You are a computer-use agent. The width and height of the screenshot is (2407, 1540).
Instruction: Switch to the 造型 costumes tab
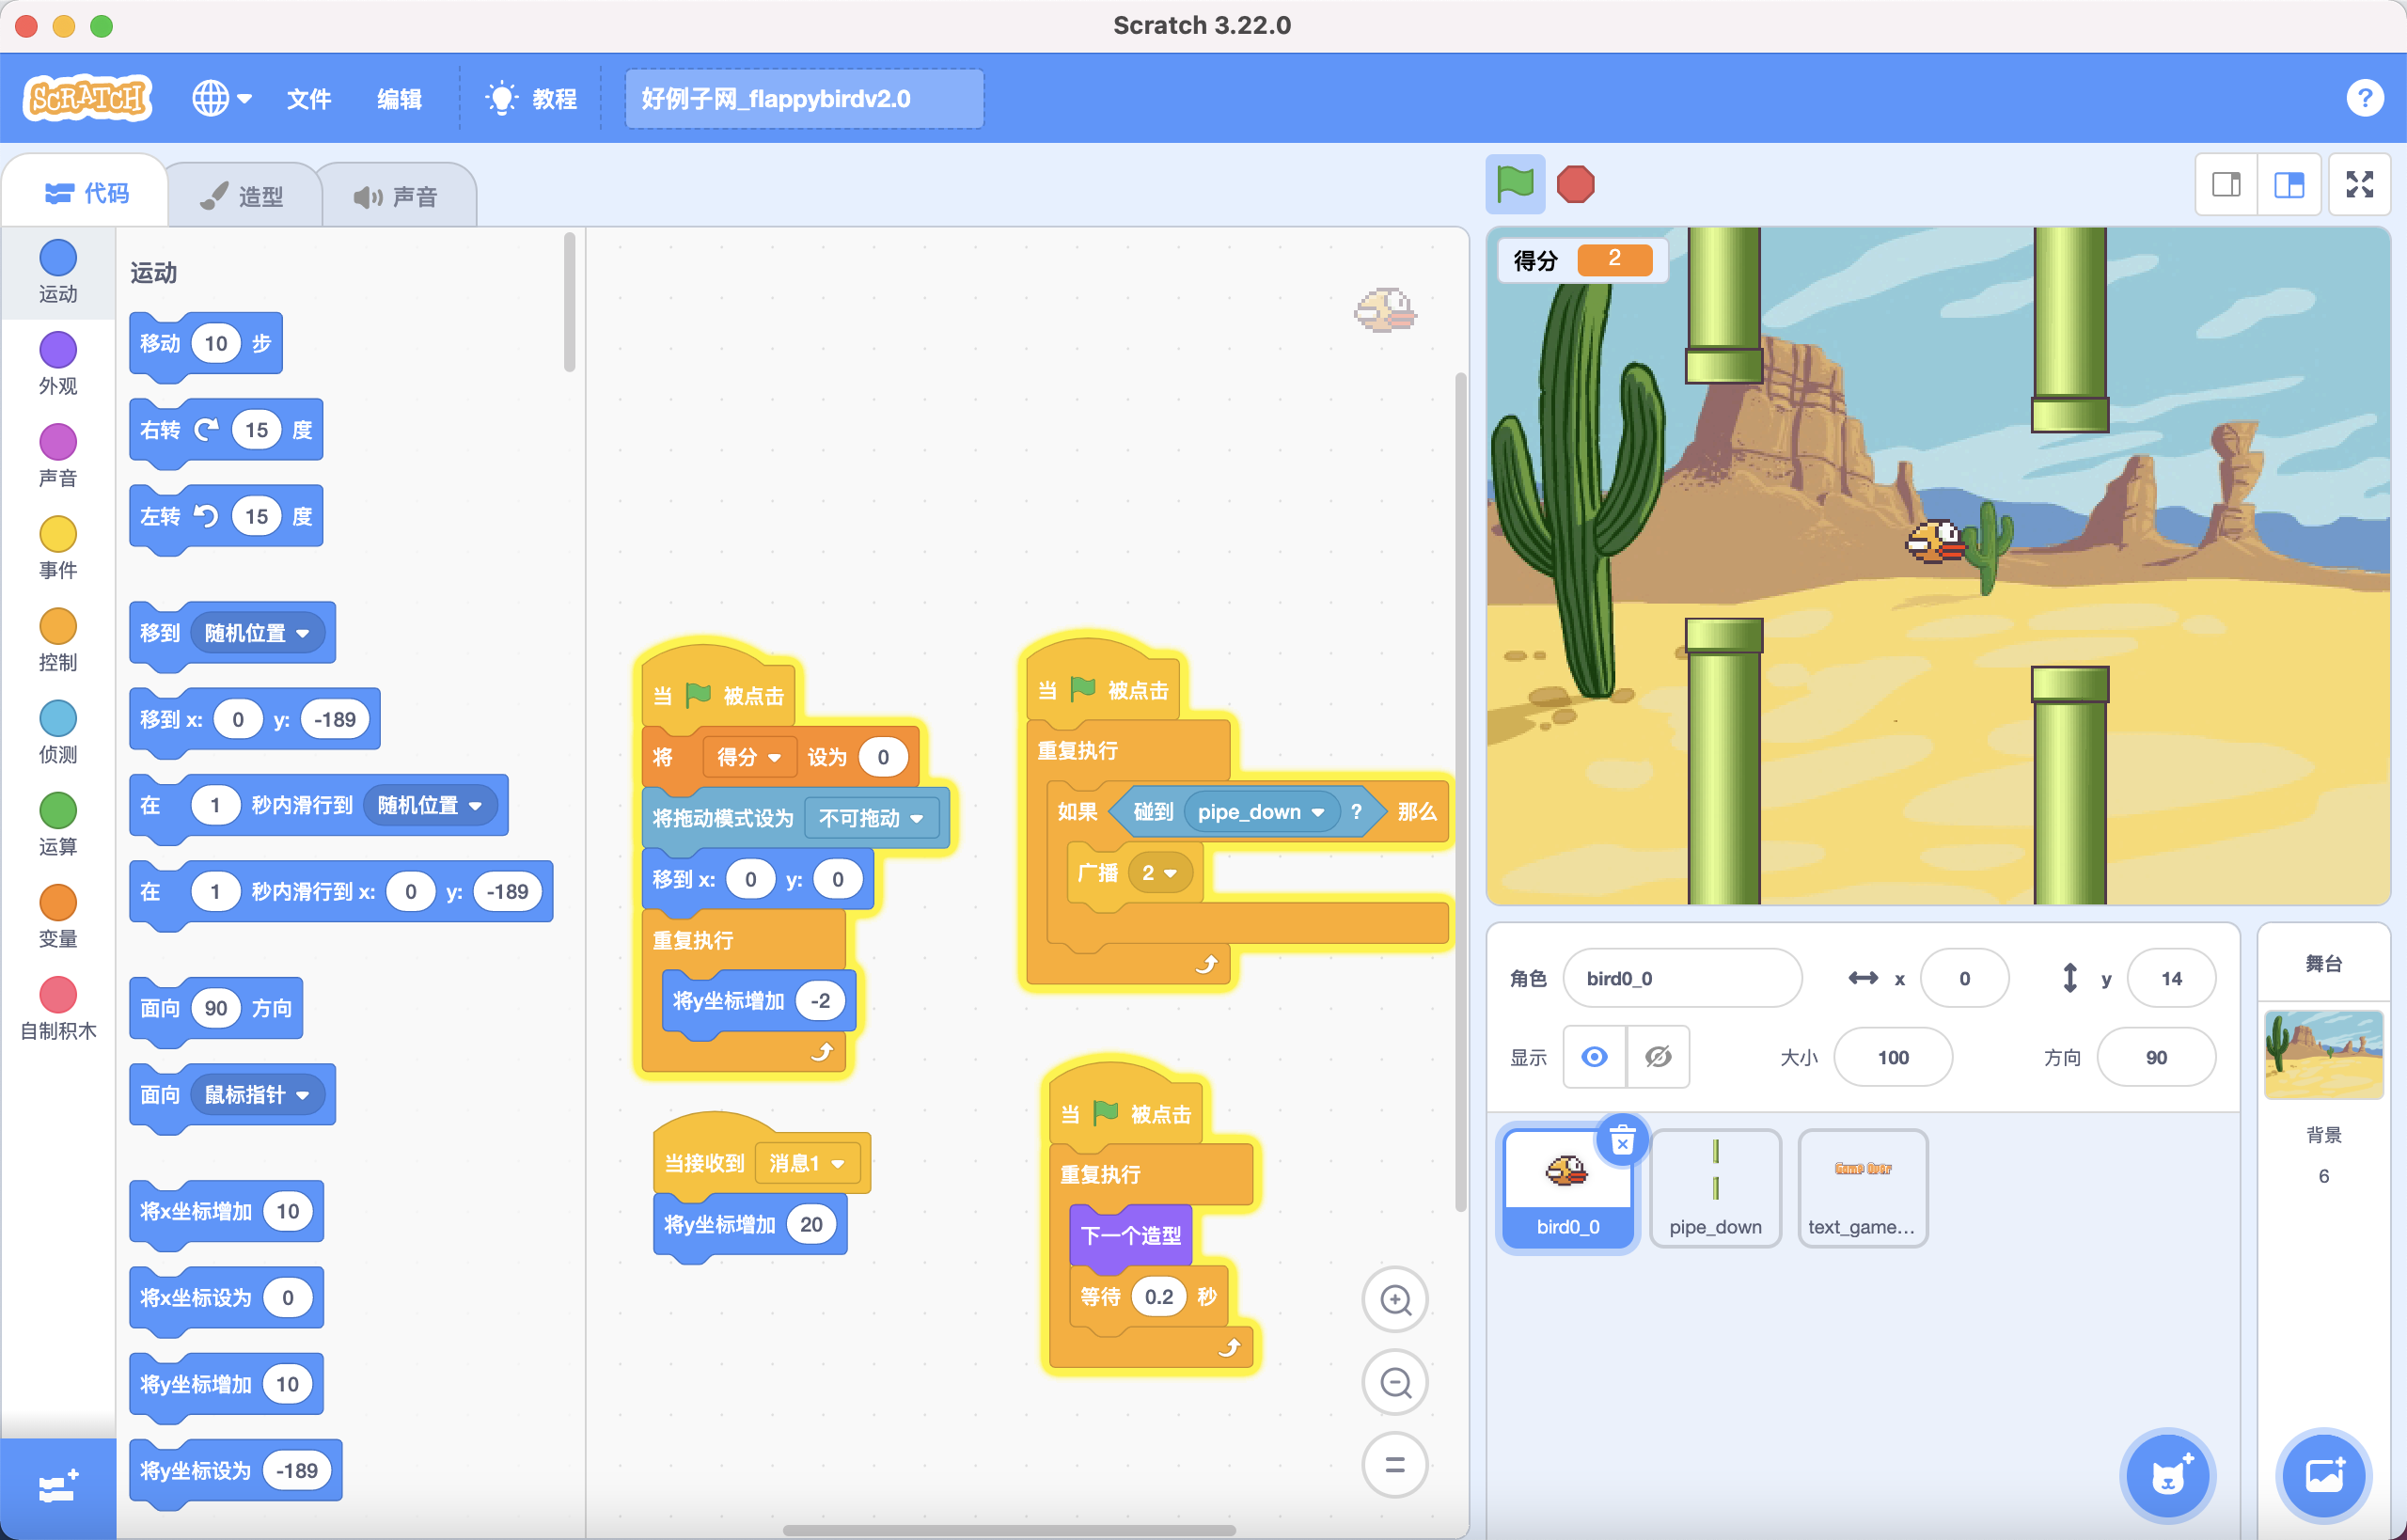point(242,196)
